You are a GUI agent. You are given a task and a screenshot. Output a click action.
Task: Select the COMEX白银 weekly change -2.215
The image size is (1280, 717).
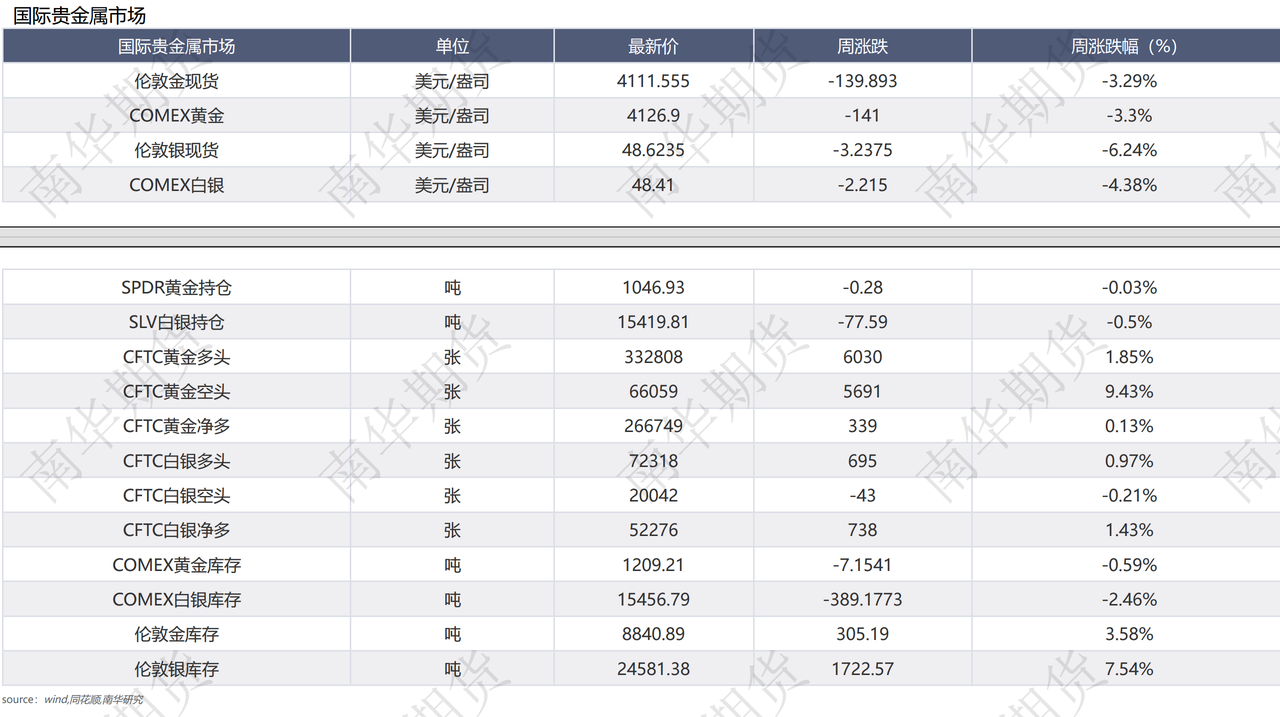click(x=862, y=184)
